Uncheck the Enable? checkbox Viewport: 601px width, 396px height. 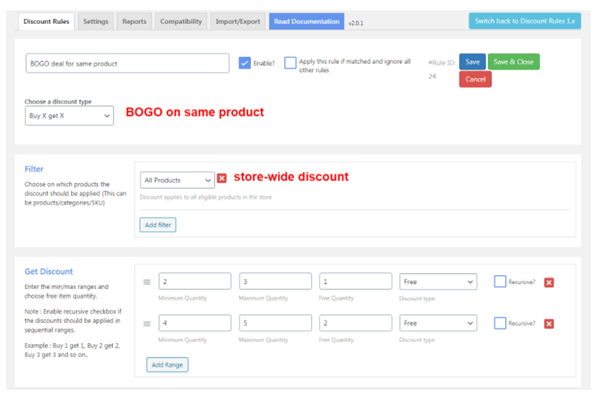pyautogui.click(x=245, y=63)
